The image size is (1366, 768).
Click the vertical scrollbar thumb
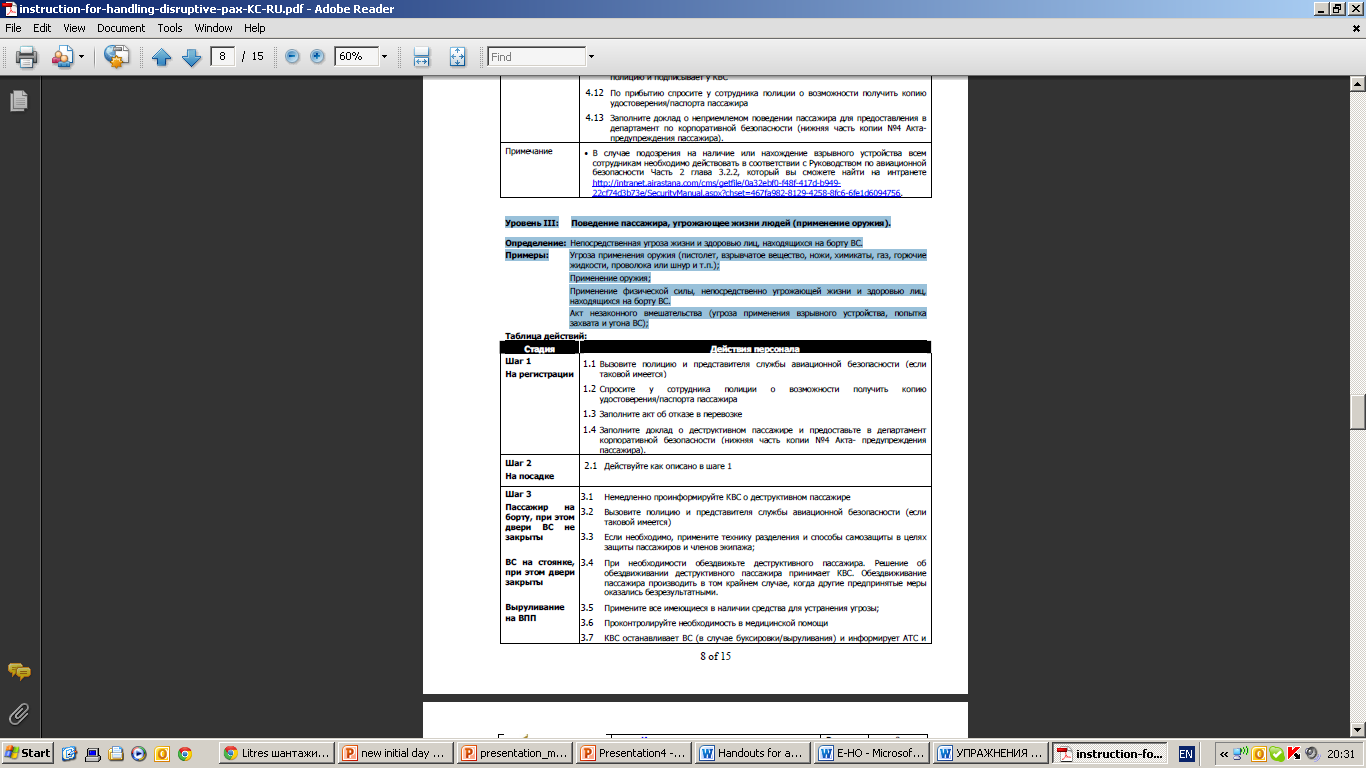point(1357,412)
